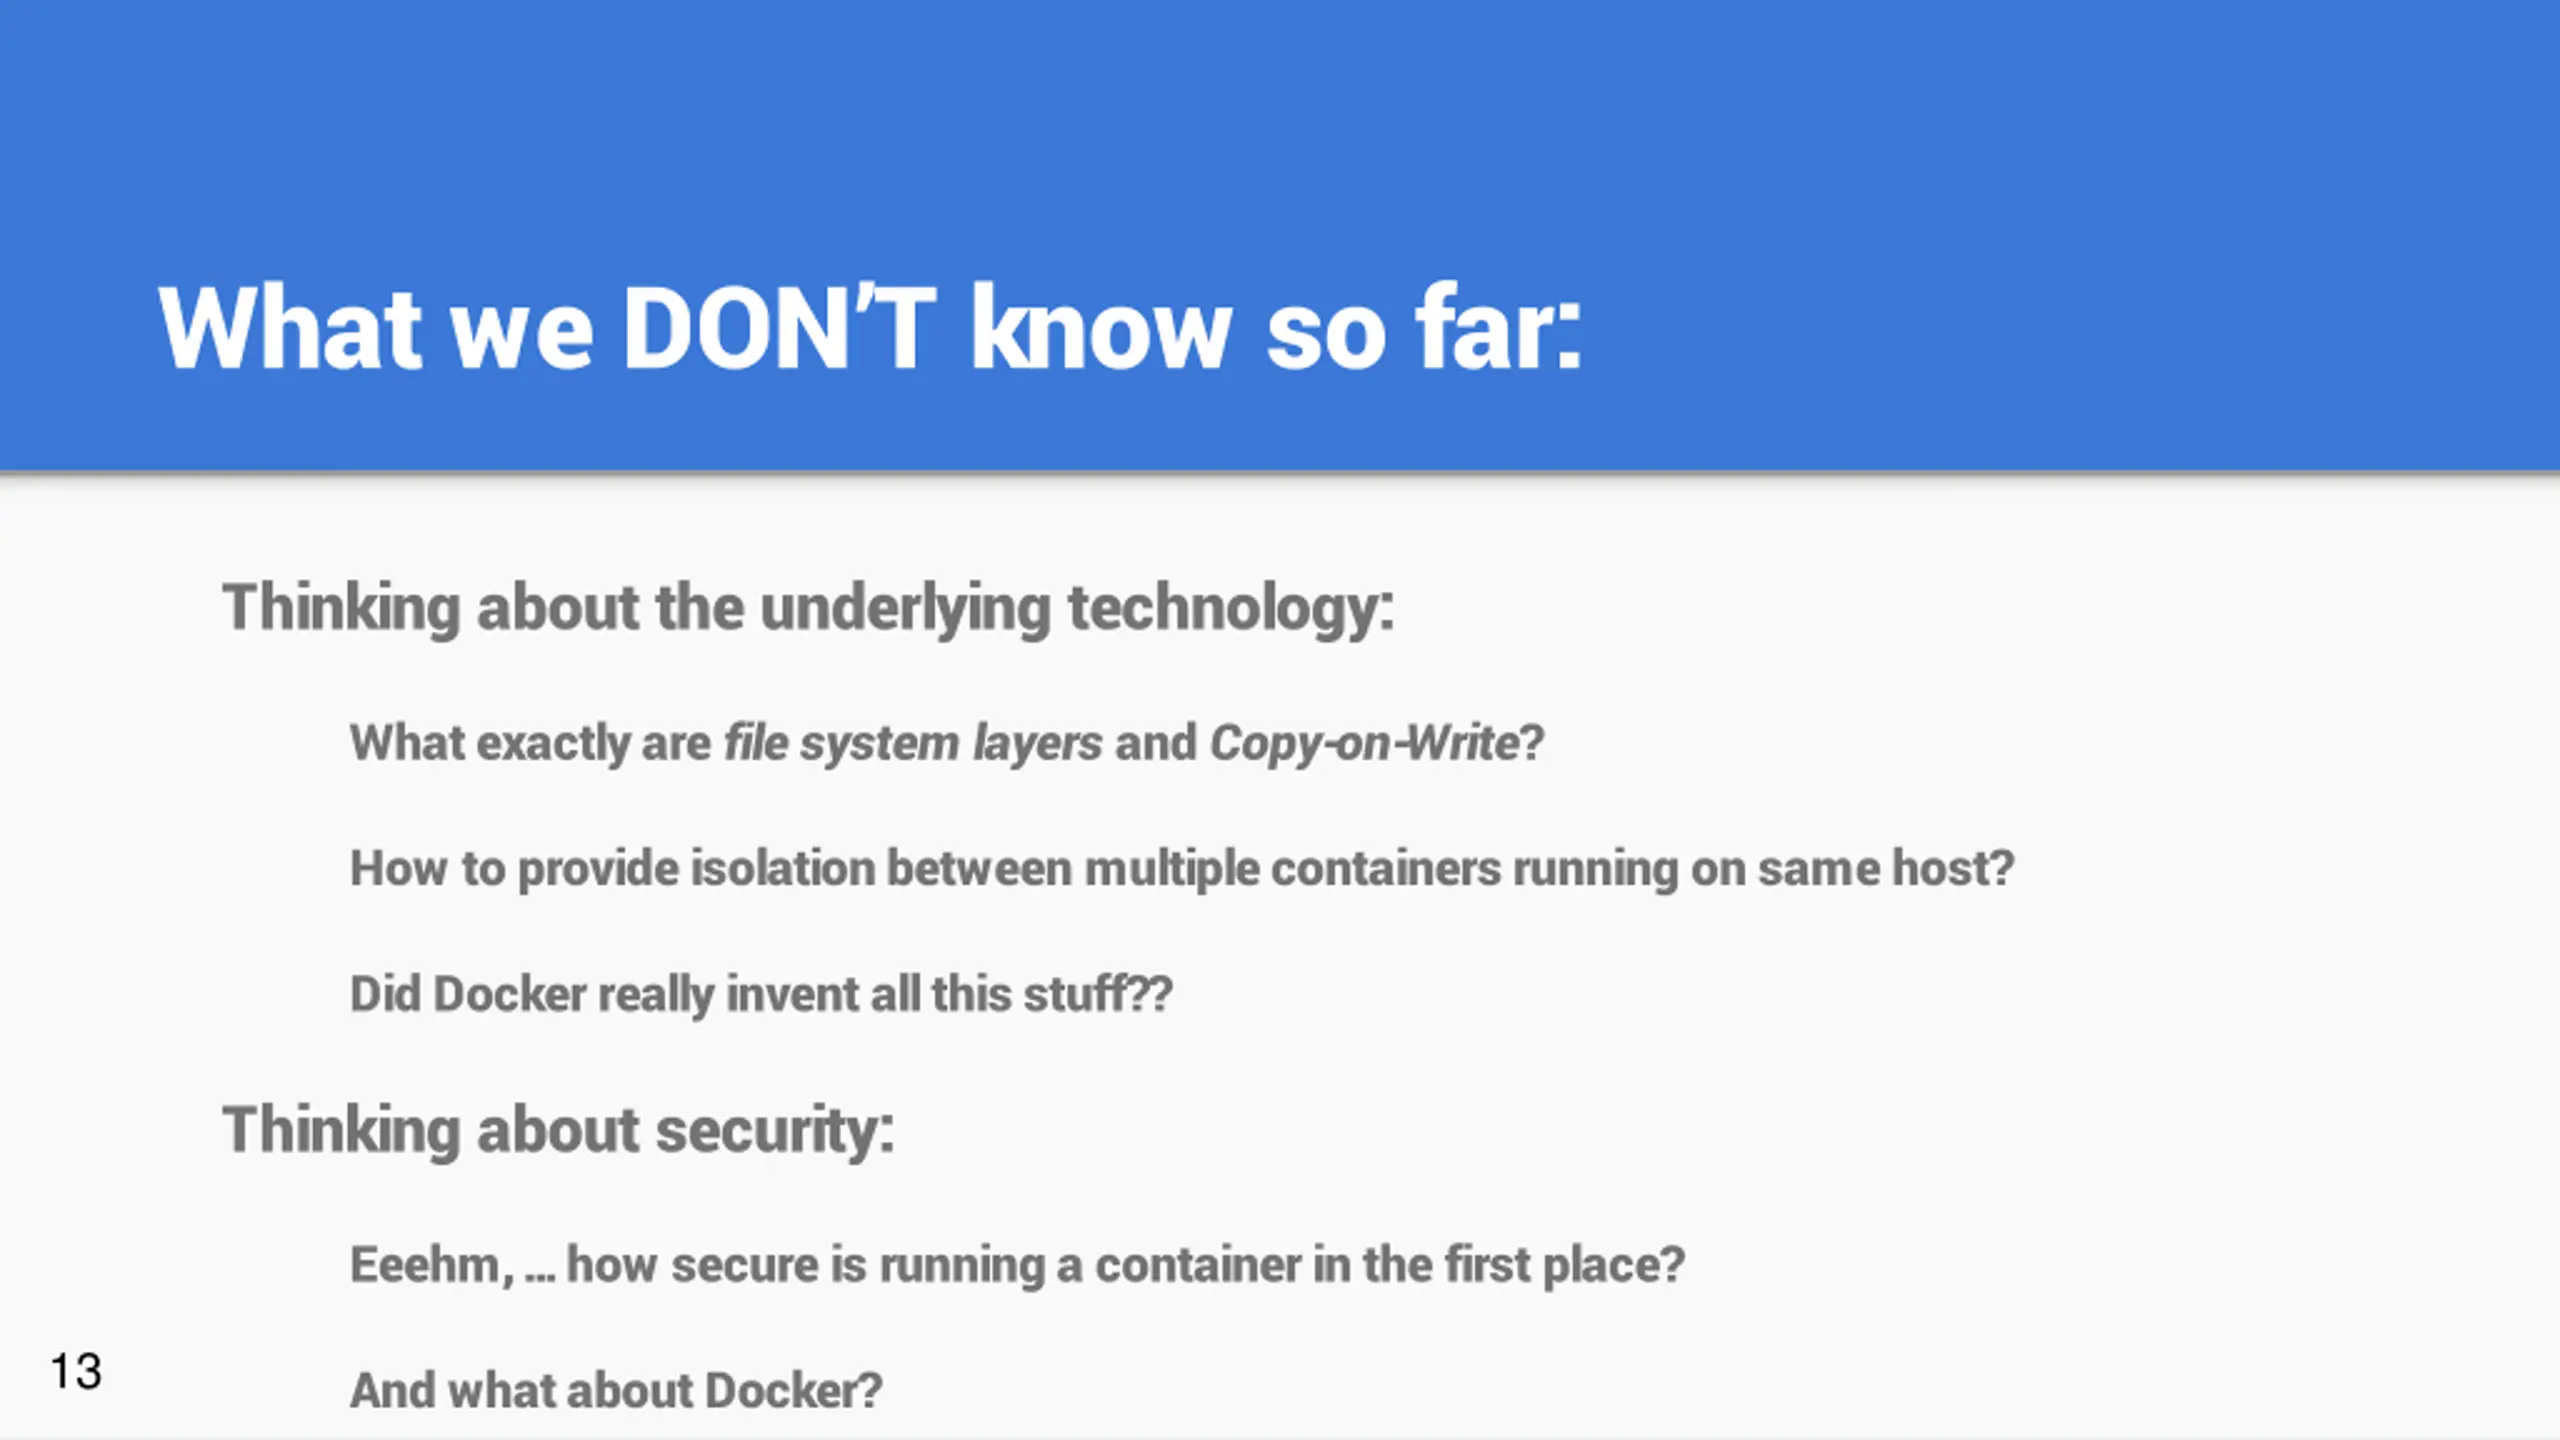Select the 'What exactly are' text
The height and width of the screenshot is (1440, 2560).
pos(530,744)
